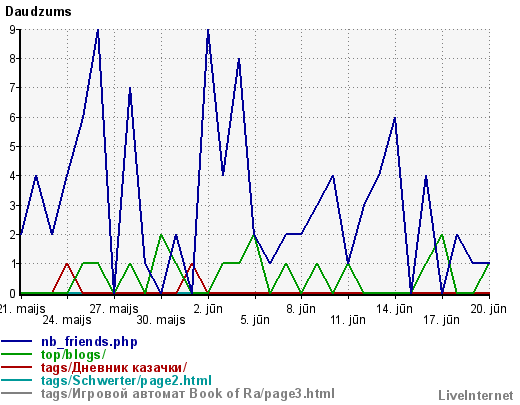The width and height of the screenshot is (520, 405).
Task: Click the Daudzums chart title
Action: coord(38,12)
